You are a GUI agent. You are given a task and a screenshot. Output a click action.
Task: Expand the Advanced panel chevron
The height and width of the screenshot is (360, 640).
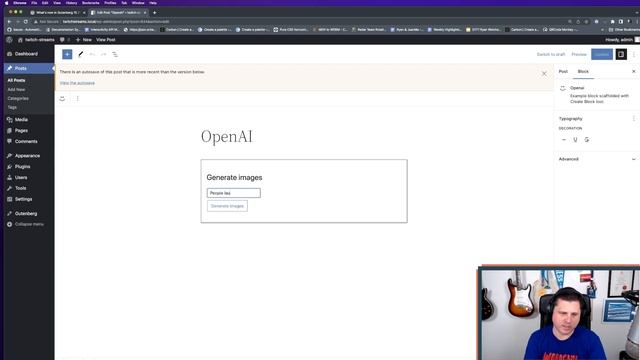point(633,159)
